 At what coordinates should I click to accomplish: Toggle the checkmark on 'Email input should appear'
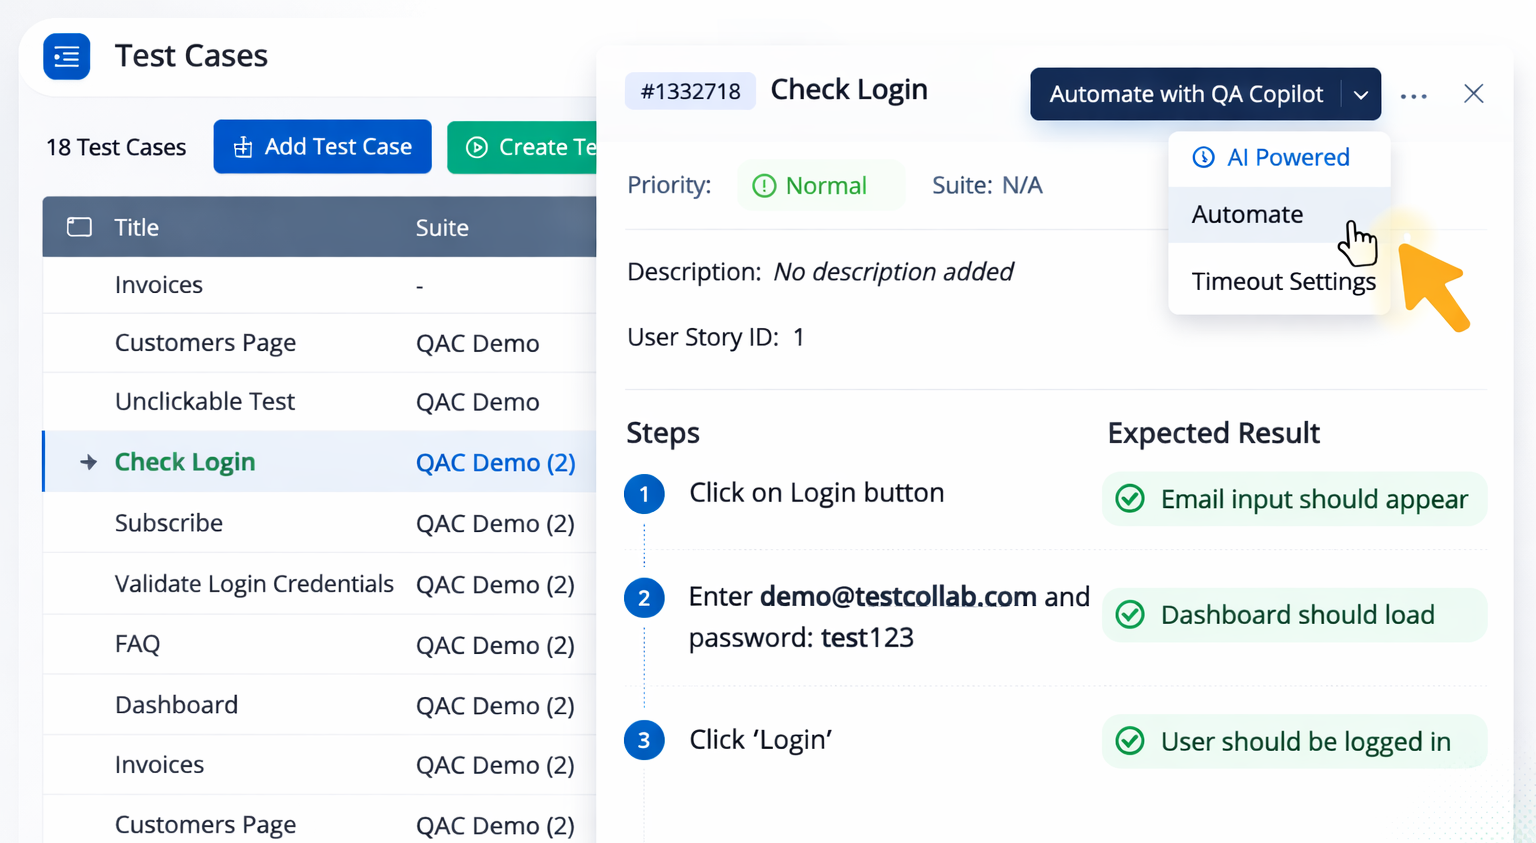[1130, 498]
